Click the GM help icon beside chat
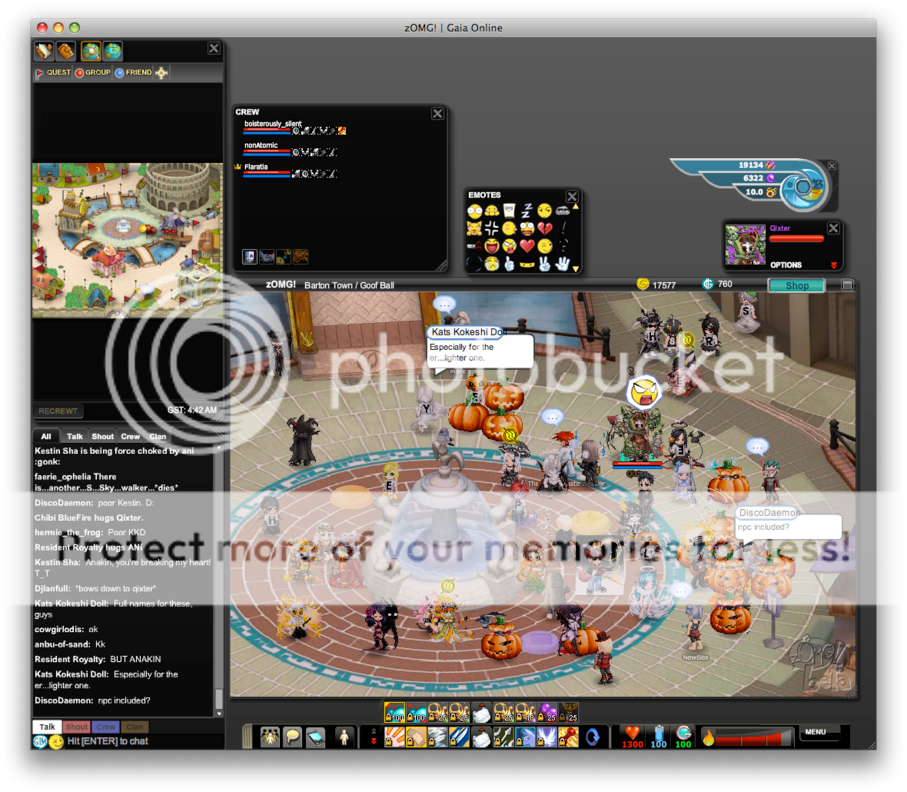 pos(40,742)
